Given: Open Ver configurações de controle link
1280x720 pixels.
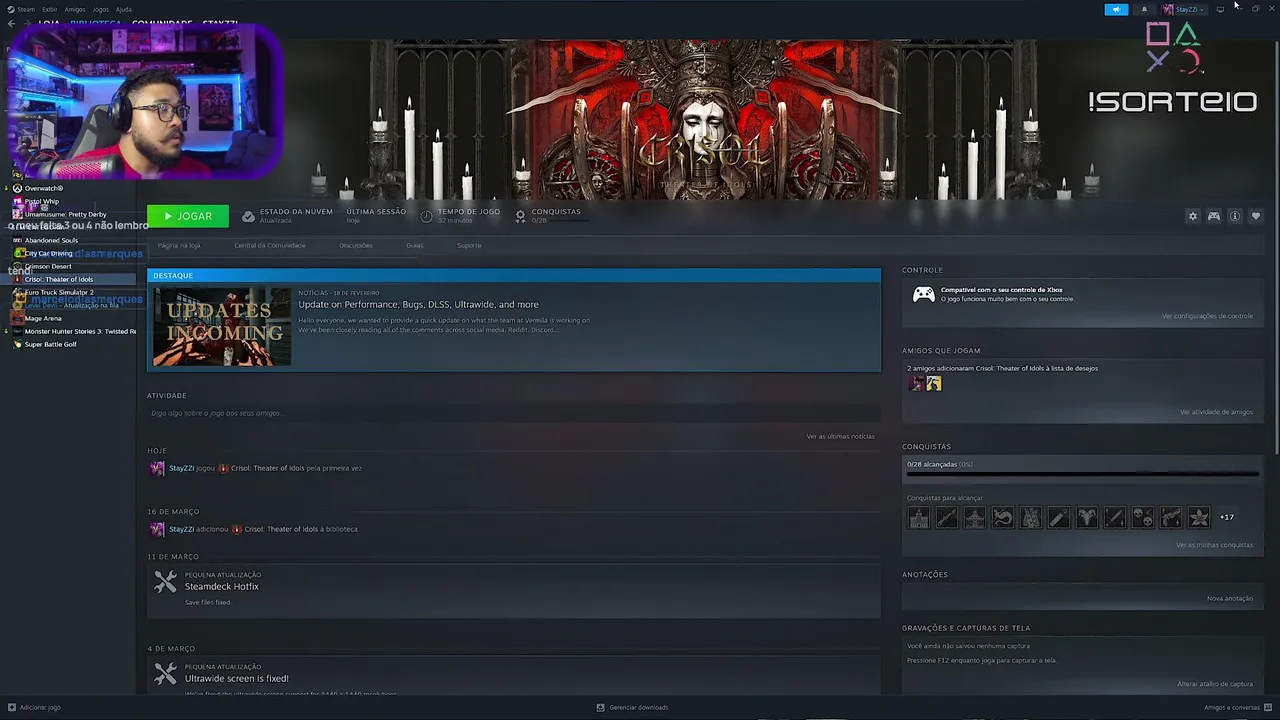Looking at the screenshot, I should (x=1207, y=316).
